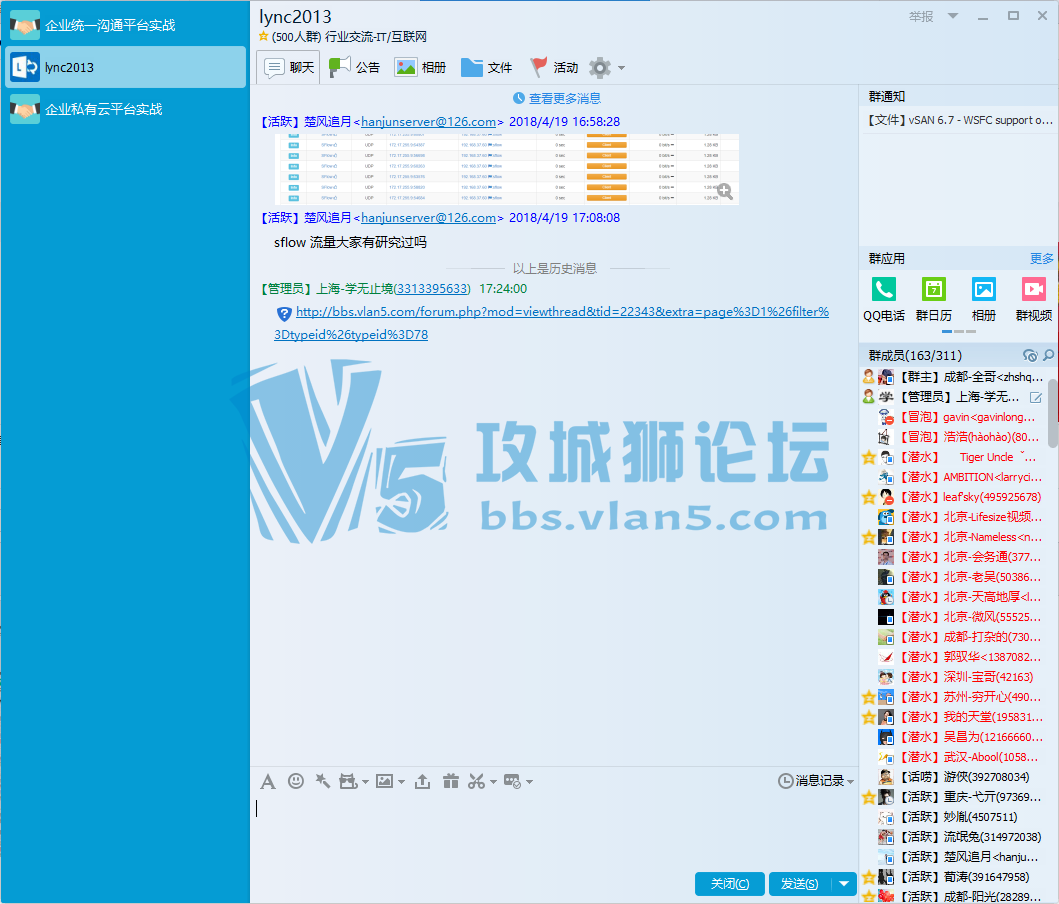The height and width of the screenshot is (904, 1059).
Task: Click the chat bubble shortcut icon
Action: click(x=513, y=781)
